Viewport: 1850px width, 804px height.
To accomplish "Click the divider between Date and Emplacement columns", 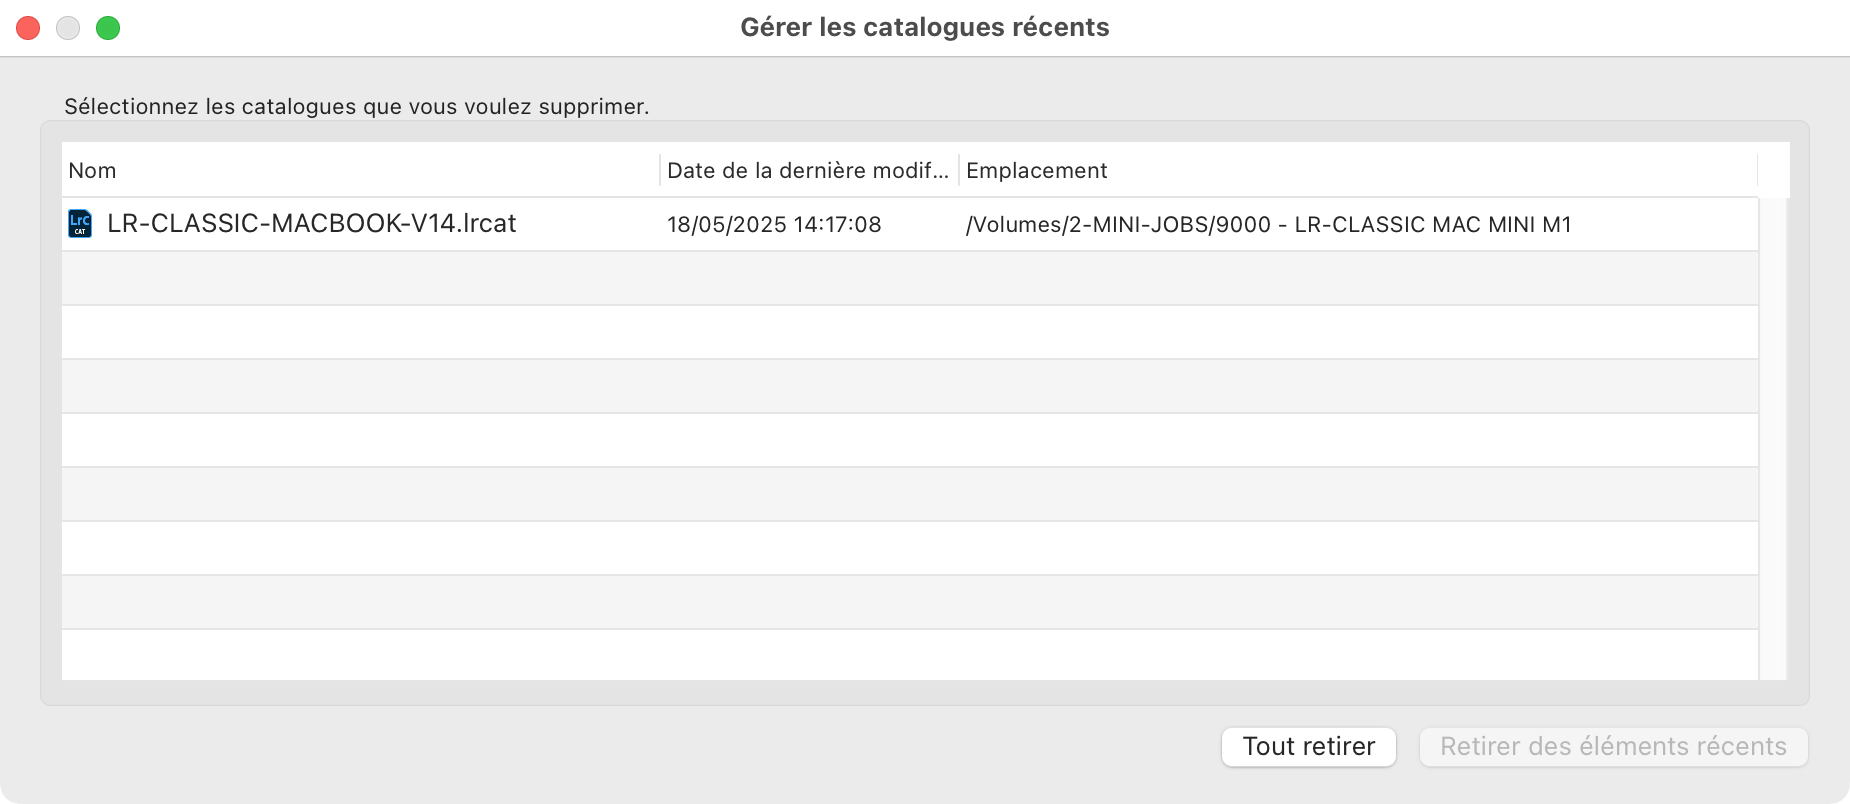I will [x=959, y=170].
